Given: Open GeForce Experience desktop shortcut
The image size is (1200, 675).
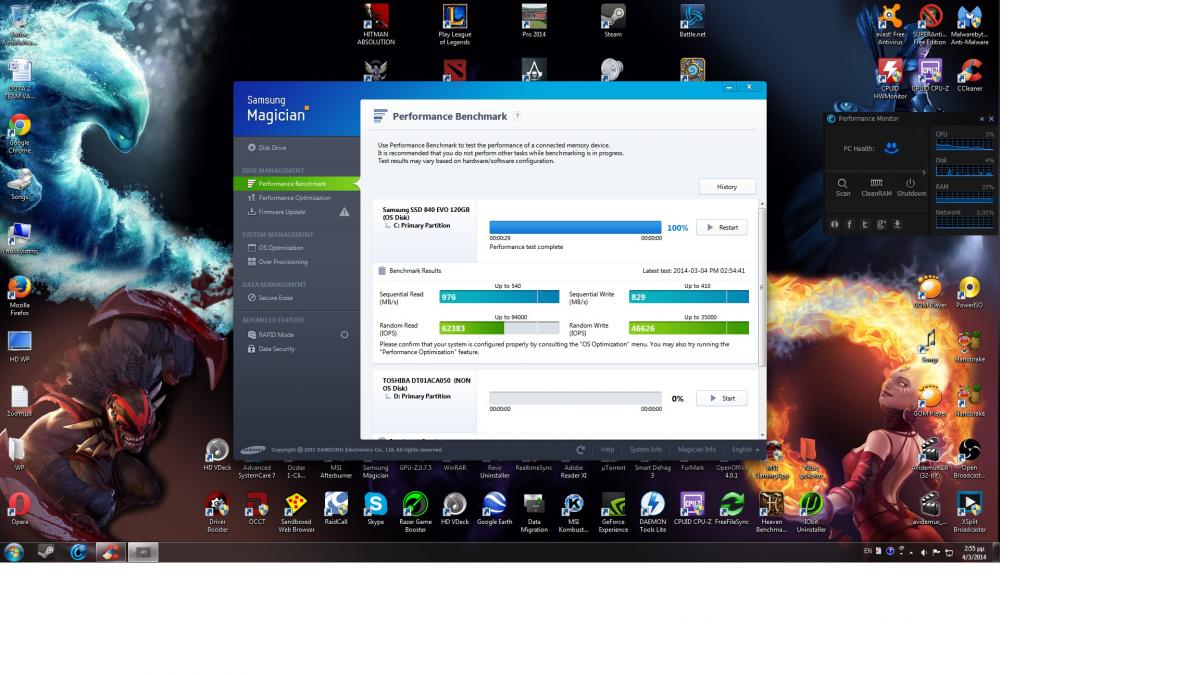Looking at the screenshot, I should pos(613,510).
